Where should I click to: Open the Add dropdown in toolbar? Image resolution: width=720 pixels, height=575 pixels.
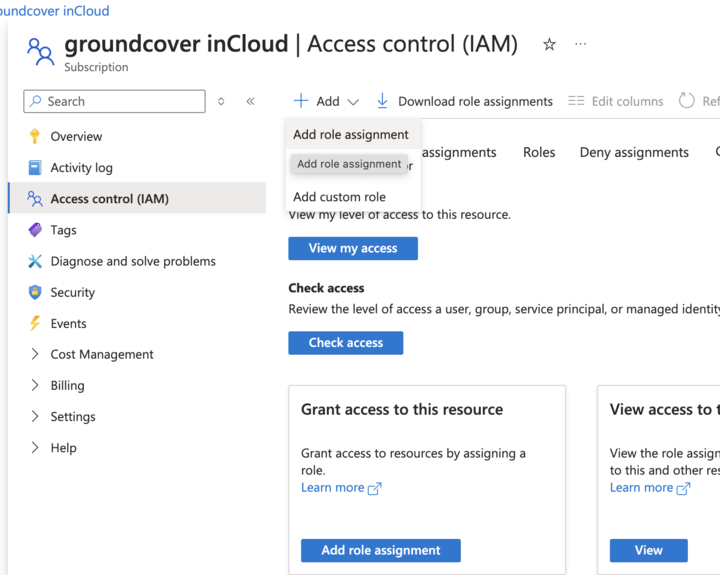(x=326, y=101)
